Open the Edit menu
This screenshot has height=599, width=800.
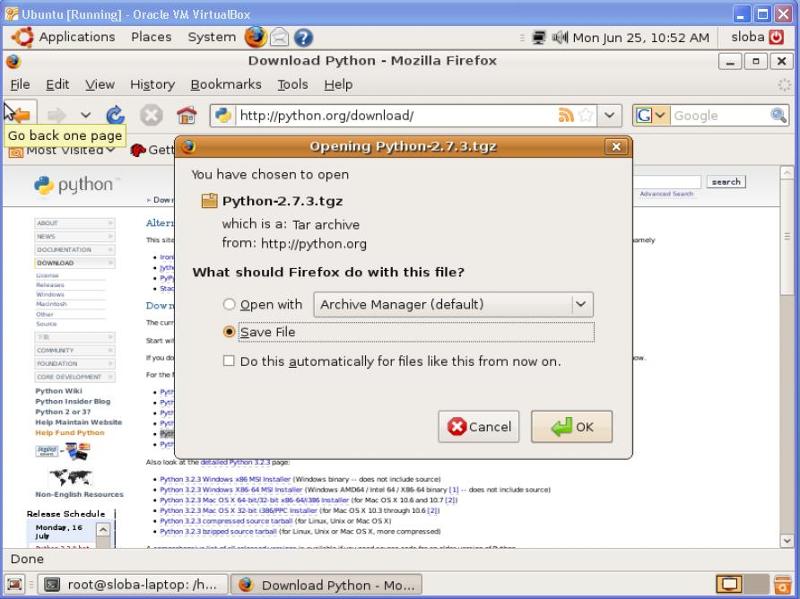[57, 85]
